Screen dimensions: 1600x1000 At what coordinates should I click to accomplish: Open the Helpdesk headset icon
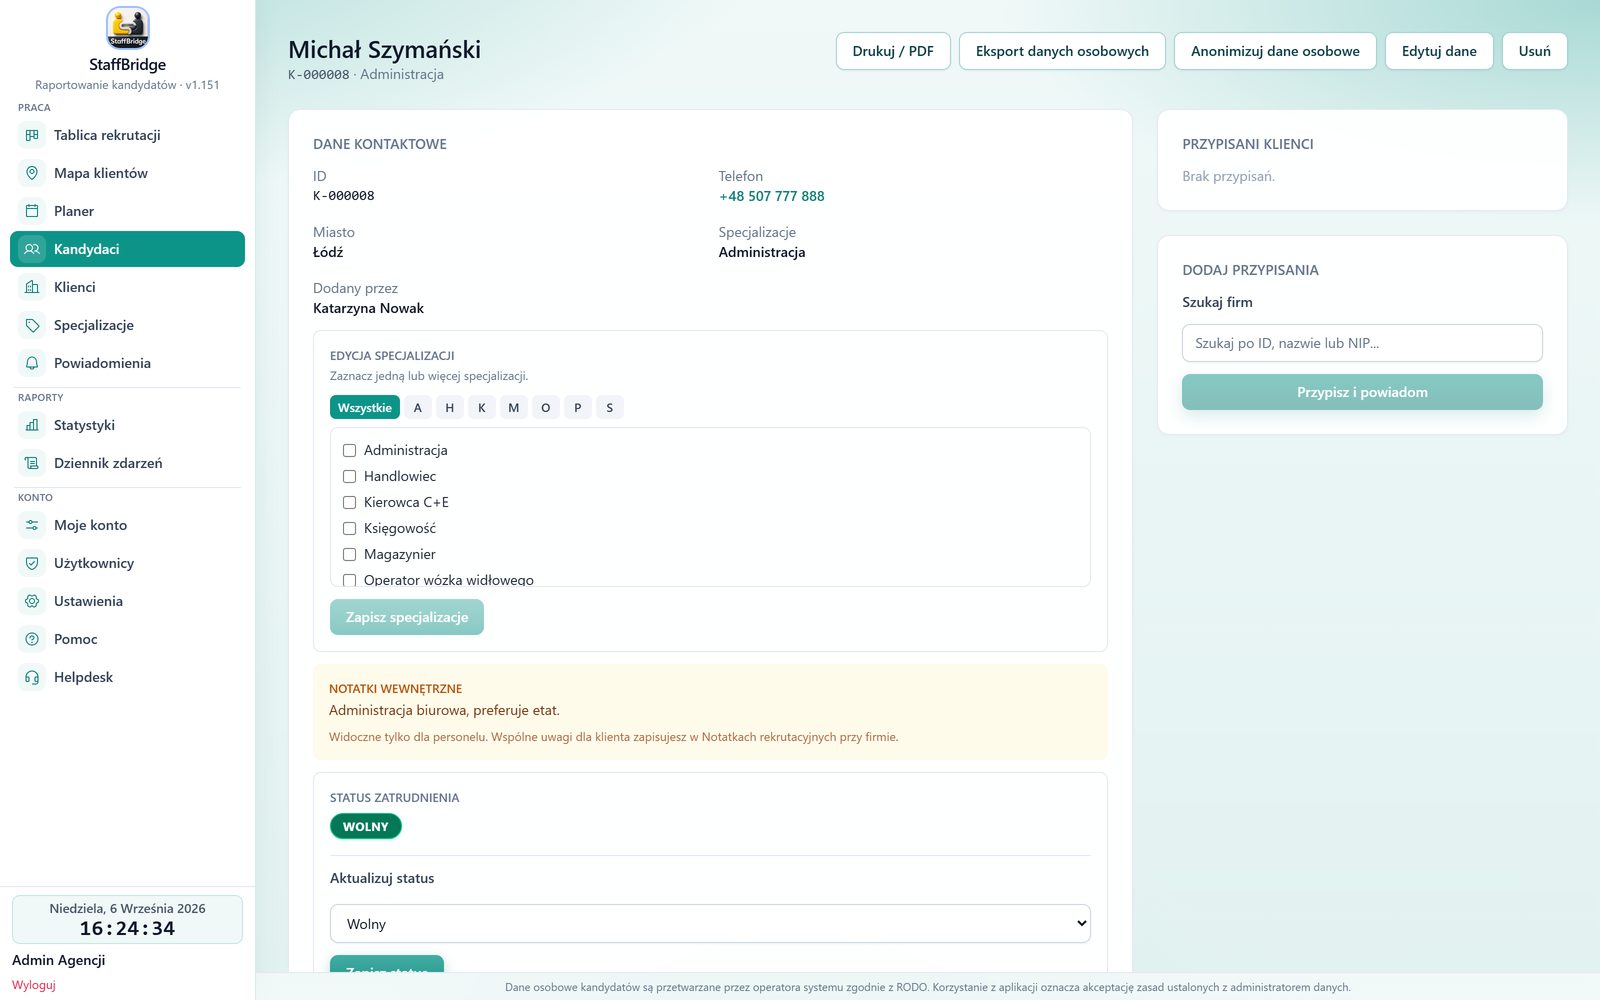(32, 677)
